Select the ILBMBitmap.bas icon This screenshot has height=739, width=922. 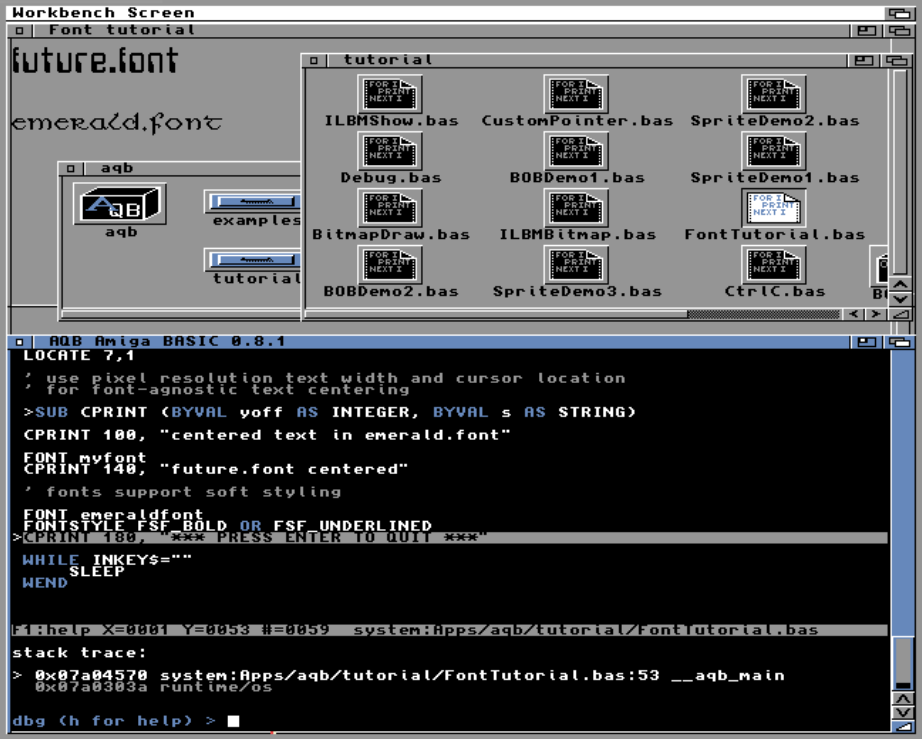(x=576, y=208)
